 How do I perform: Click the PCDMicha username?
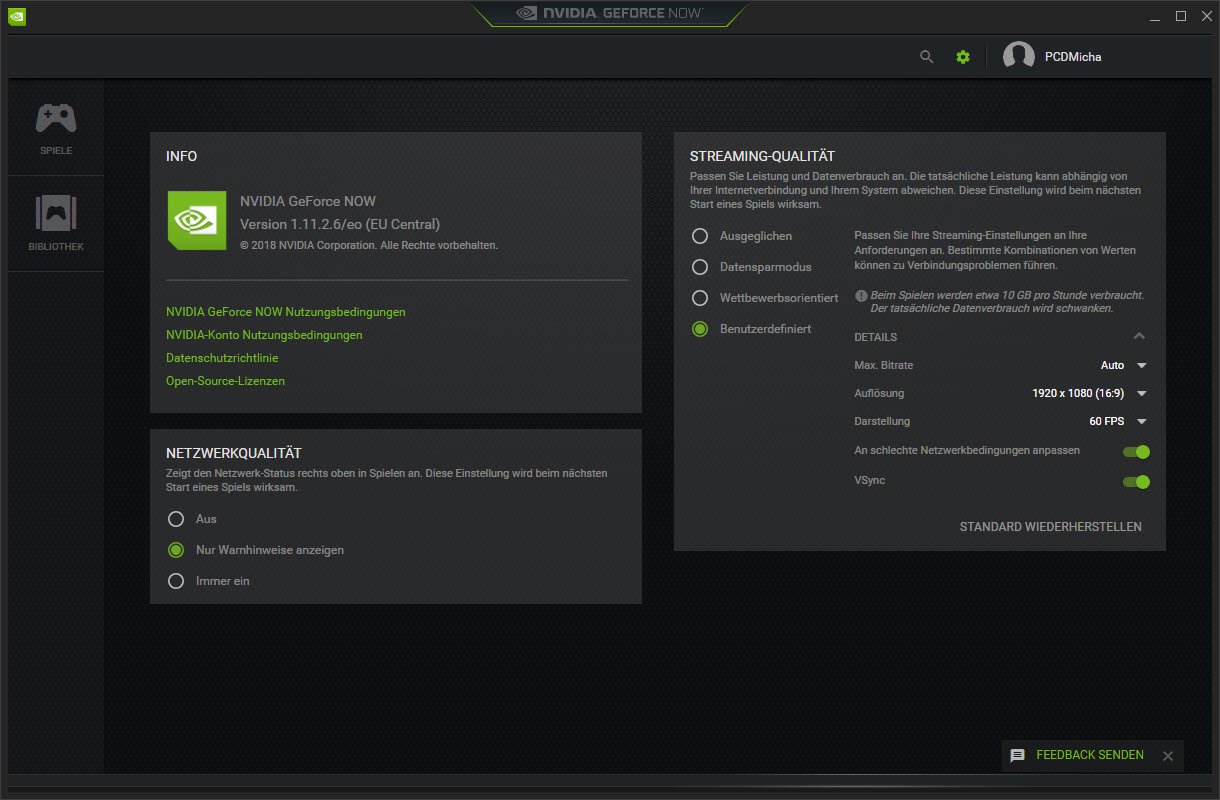(1073, 57)
